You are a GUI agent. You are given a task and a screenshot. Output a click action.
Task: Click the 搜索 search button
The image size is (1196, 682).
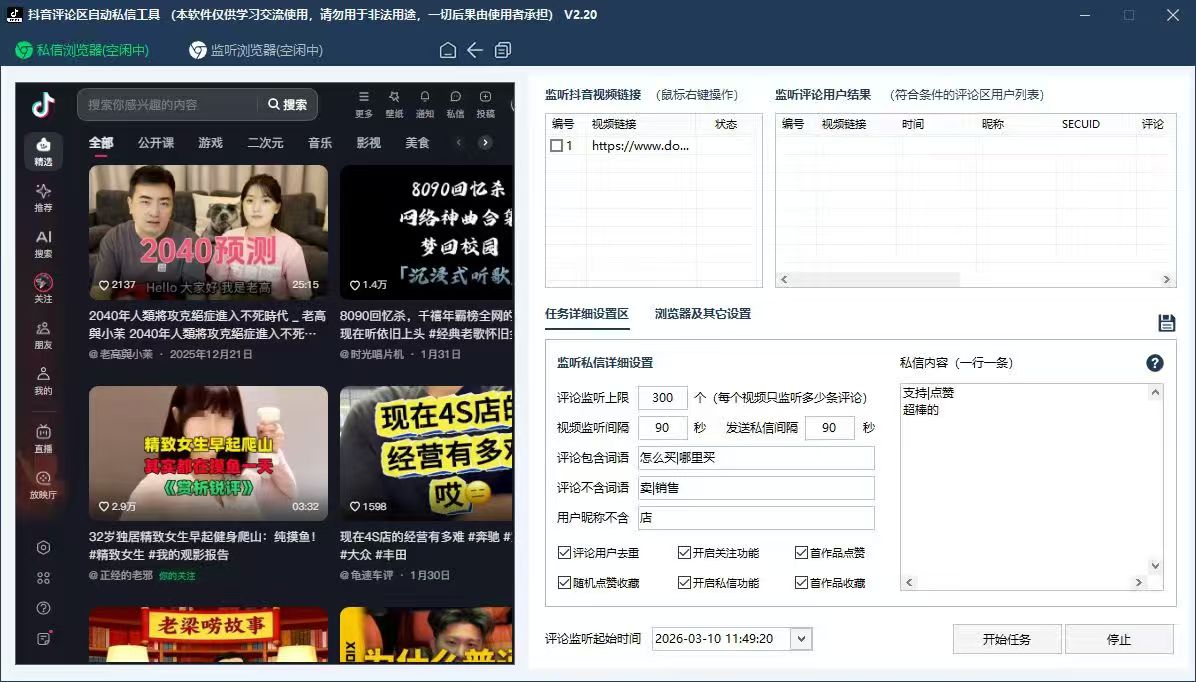coord(288,105)
